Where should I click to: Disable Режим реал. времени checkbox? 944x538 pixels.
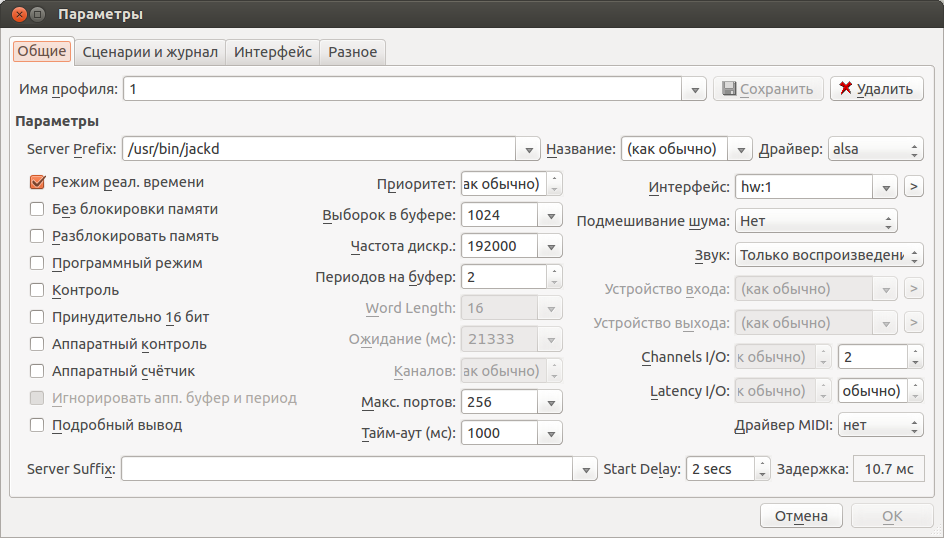coord(37,182)
